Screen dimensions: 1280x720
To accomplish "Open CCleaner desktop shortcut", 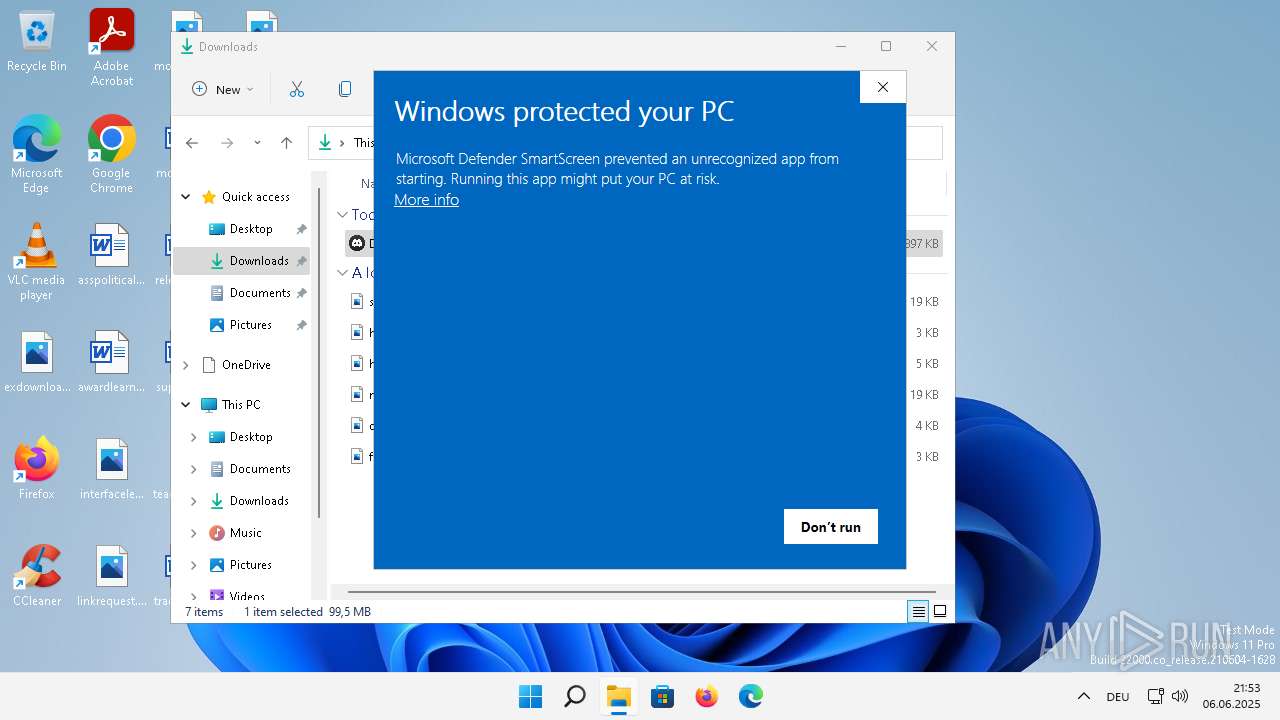I will [x=37, y=575].
